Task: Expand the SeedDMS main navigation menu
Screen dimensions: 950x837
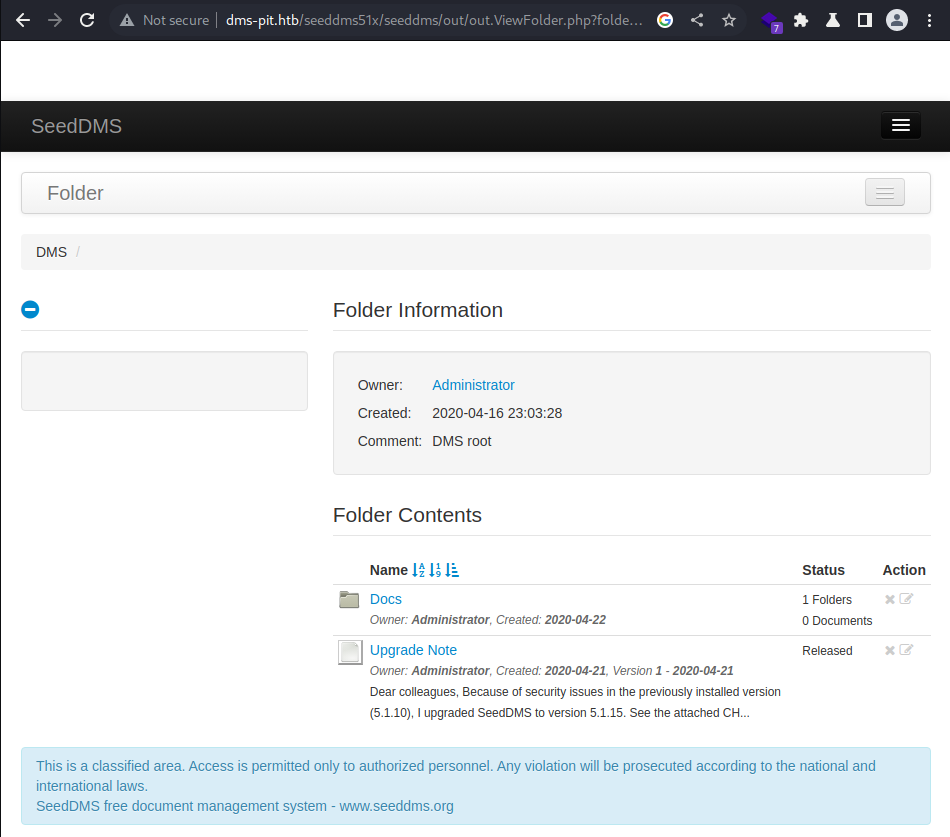Action: tap(901, 125)
